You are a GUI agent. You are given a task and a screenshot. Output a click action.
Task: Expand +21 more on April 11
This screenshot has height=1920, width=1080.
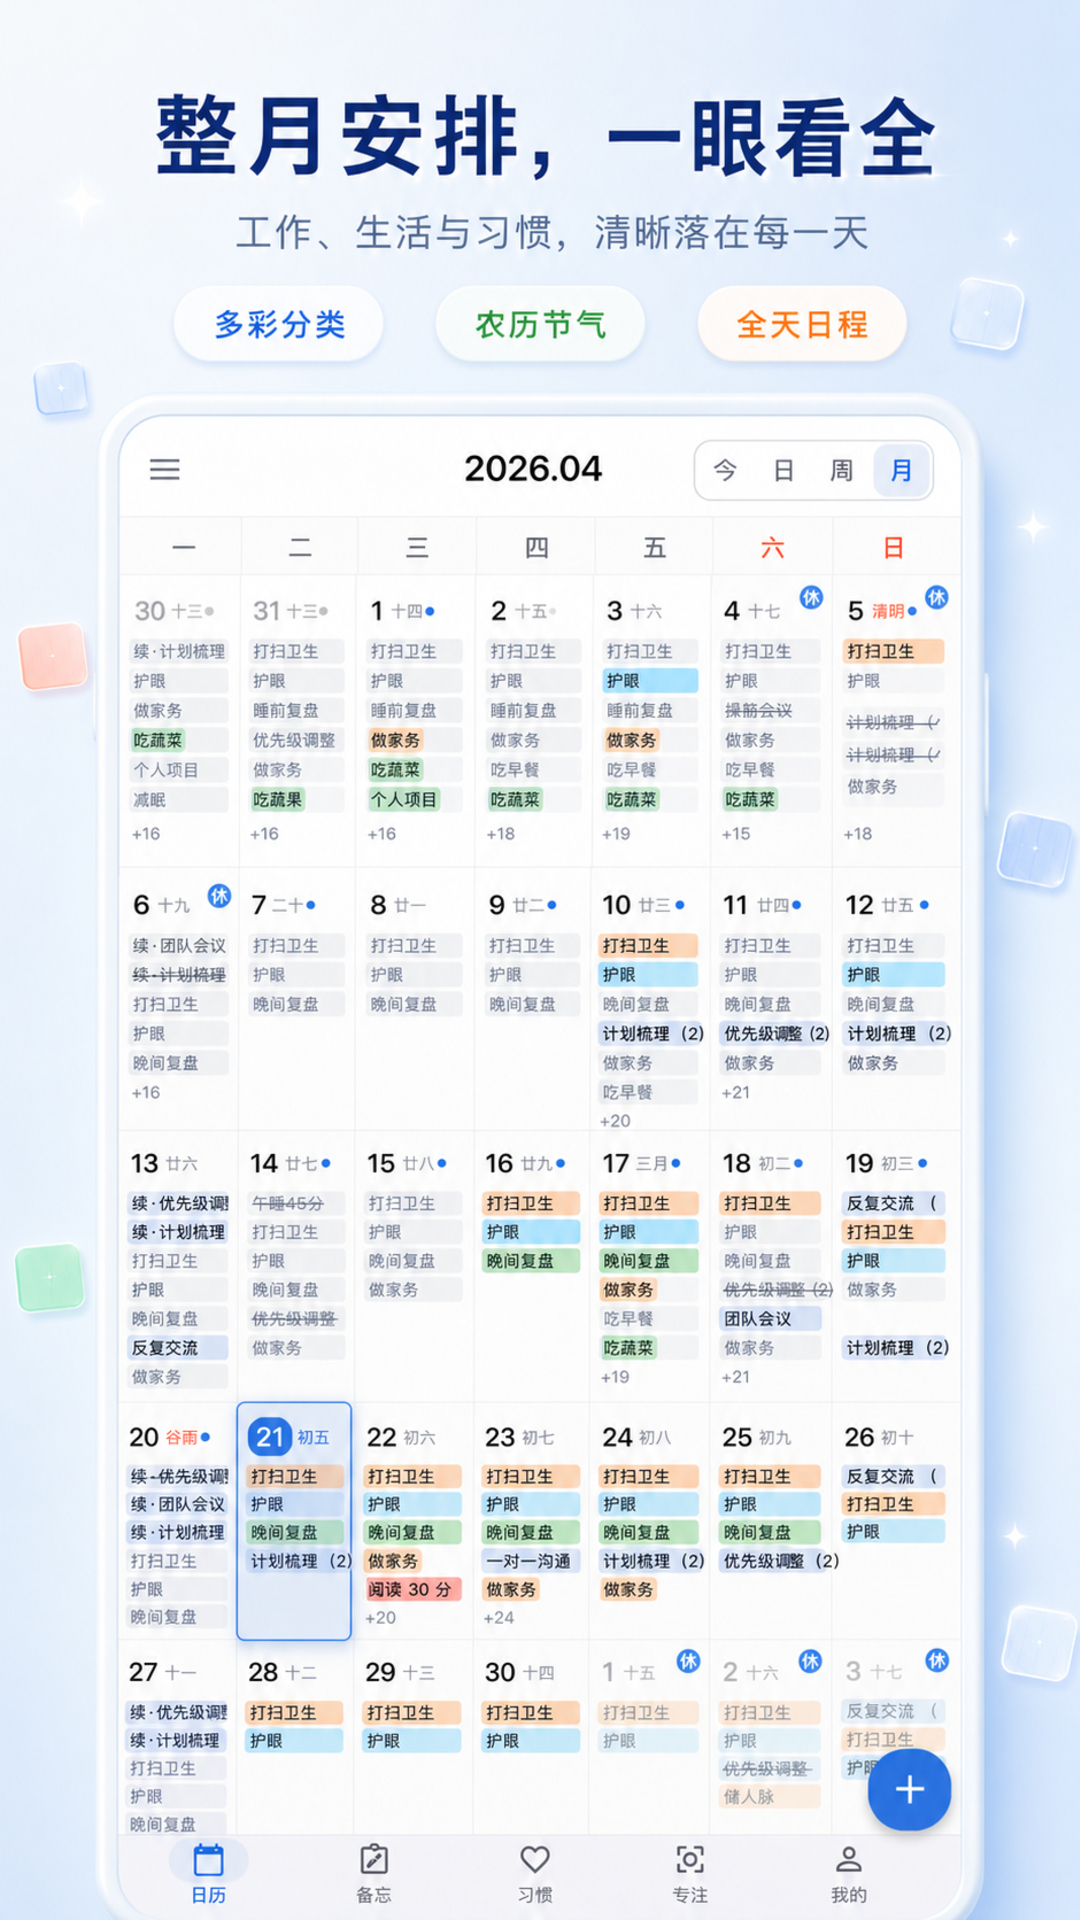[x=736, y=1093]
